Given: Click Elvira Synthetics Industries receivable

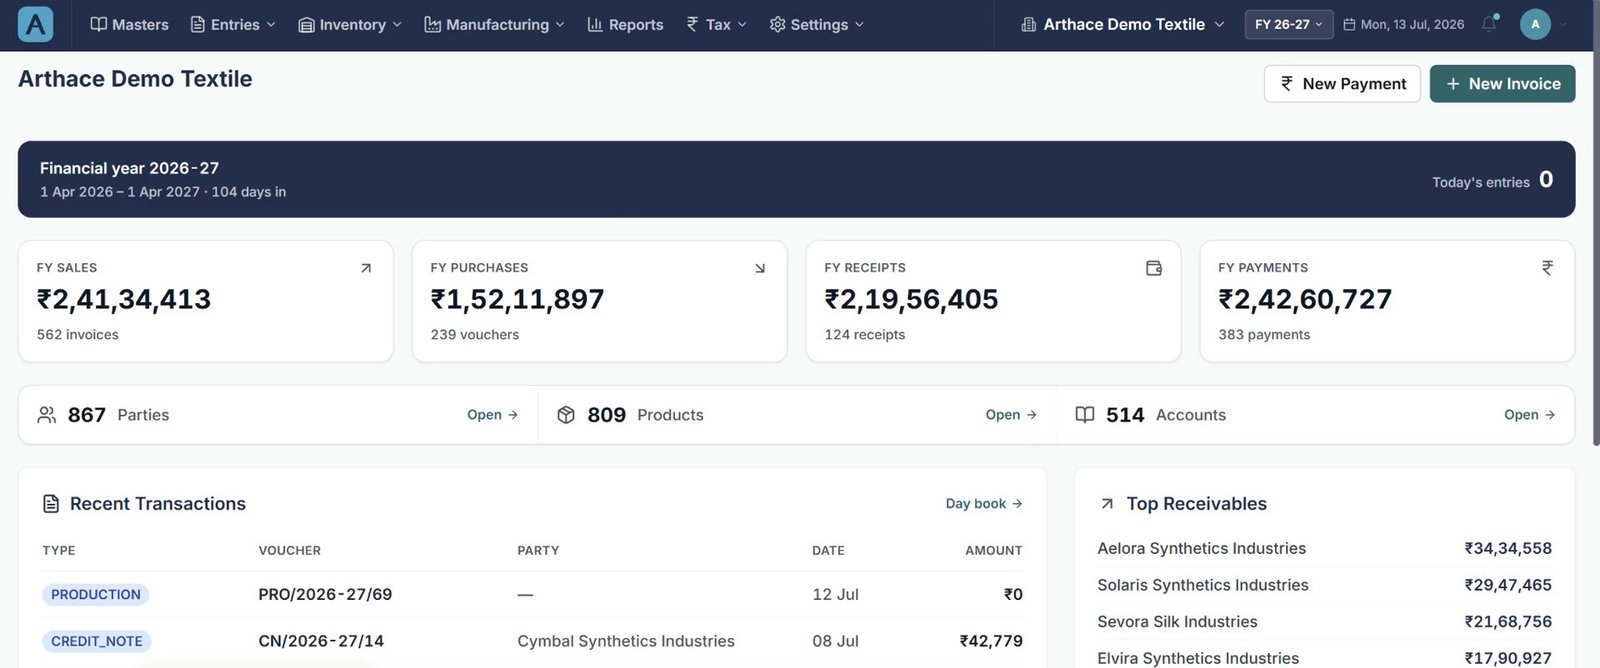Looking at the screenshot, I should click(x=1198, y=658).
